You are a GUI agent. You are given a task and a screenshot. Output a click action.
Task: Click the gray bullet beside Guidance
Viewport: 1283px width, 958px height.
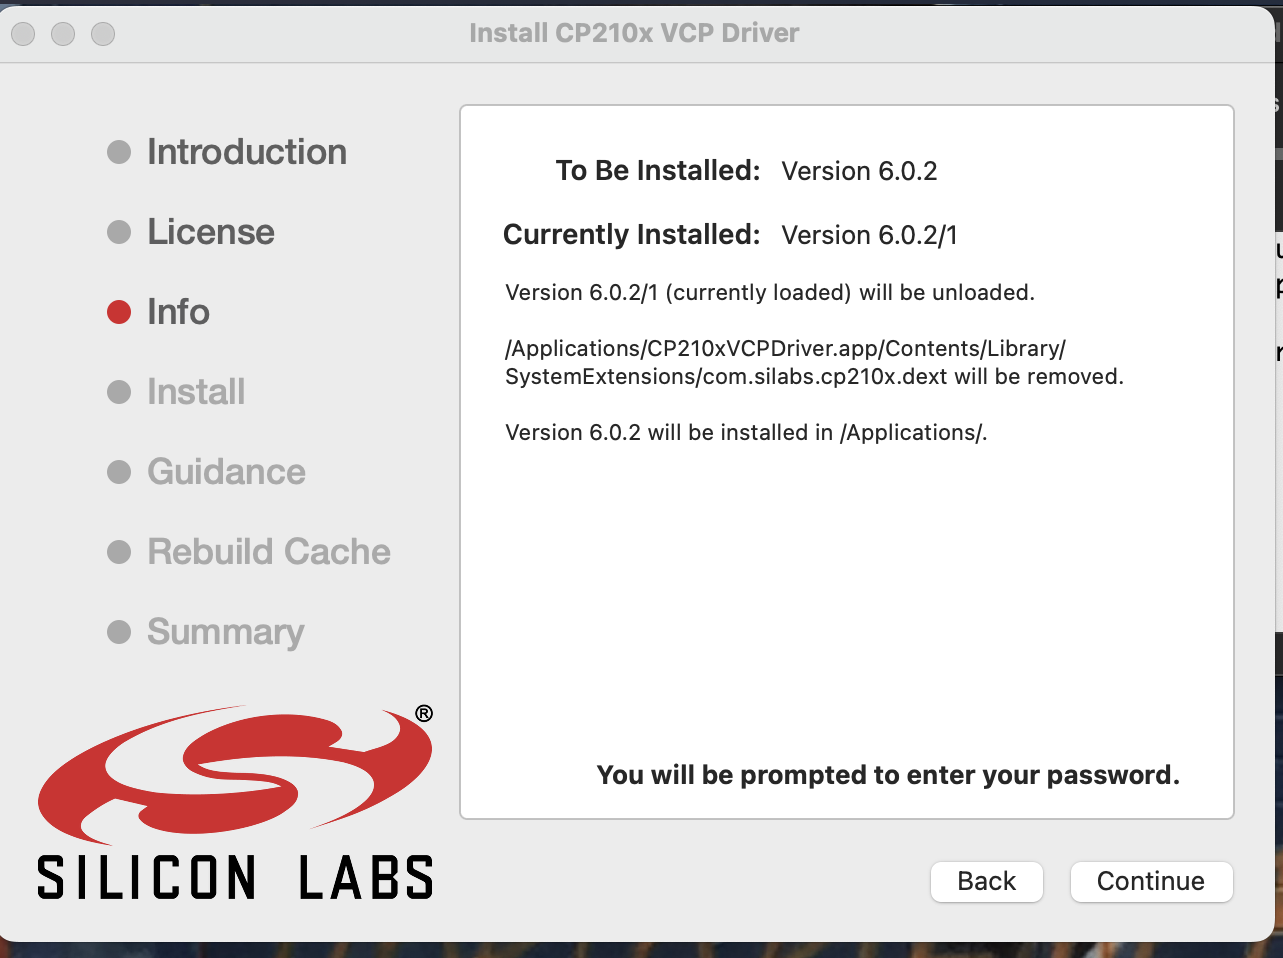point(119,472)
